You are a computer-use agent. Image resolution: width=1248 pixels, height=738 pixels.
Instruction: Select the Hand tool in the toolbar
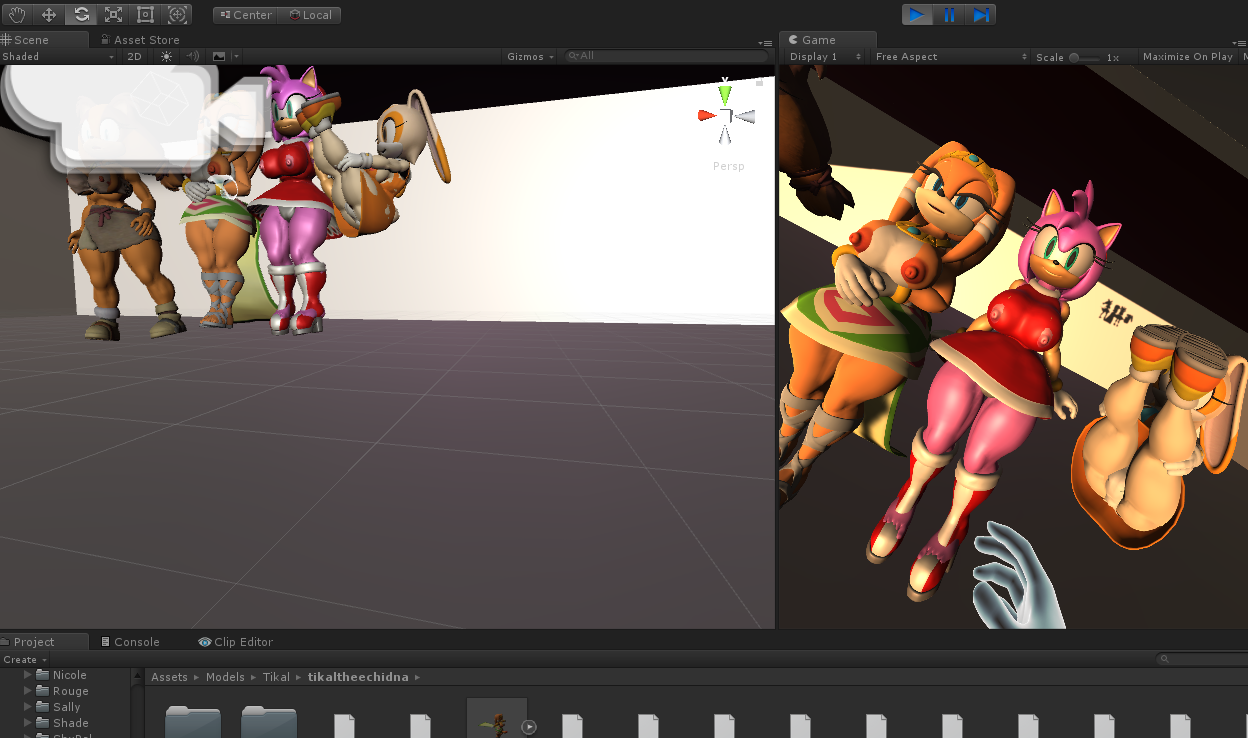point(17,15)
